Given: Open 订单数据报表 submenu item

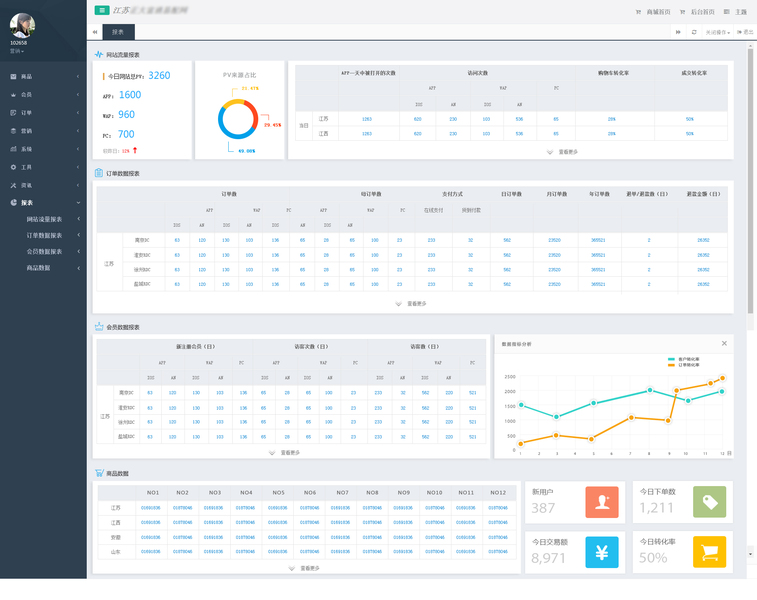Looking at the screenshot, I should tap(44, 236).
